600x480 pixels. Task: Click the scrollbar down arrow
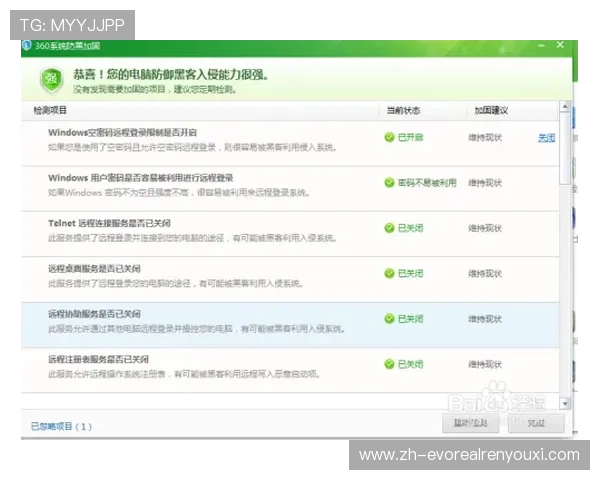point(565,403)
